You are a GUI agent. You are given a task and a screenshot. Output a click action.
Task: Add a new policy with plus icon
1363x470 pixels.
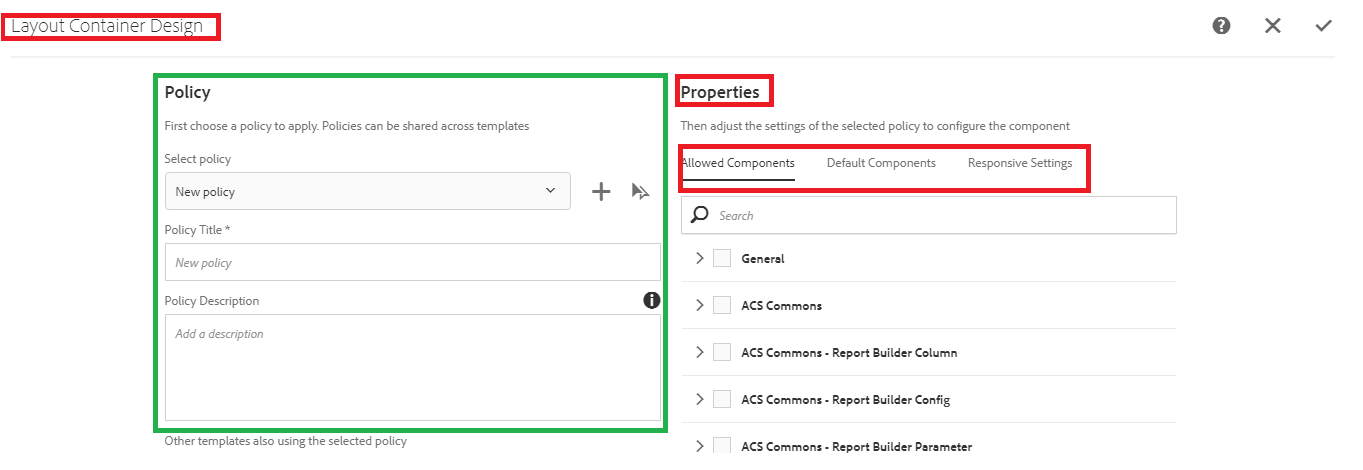point(601,192)
